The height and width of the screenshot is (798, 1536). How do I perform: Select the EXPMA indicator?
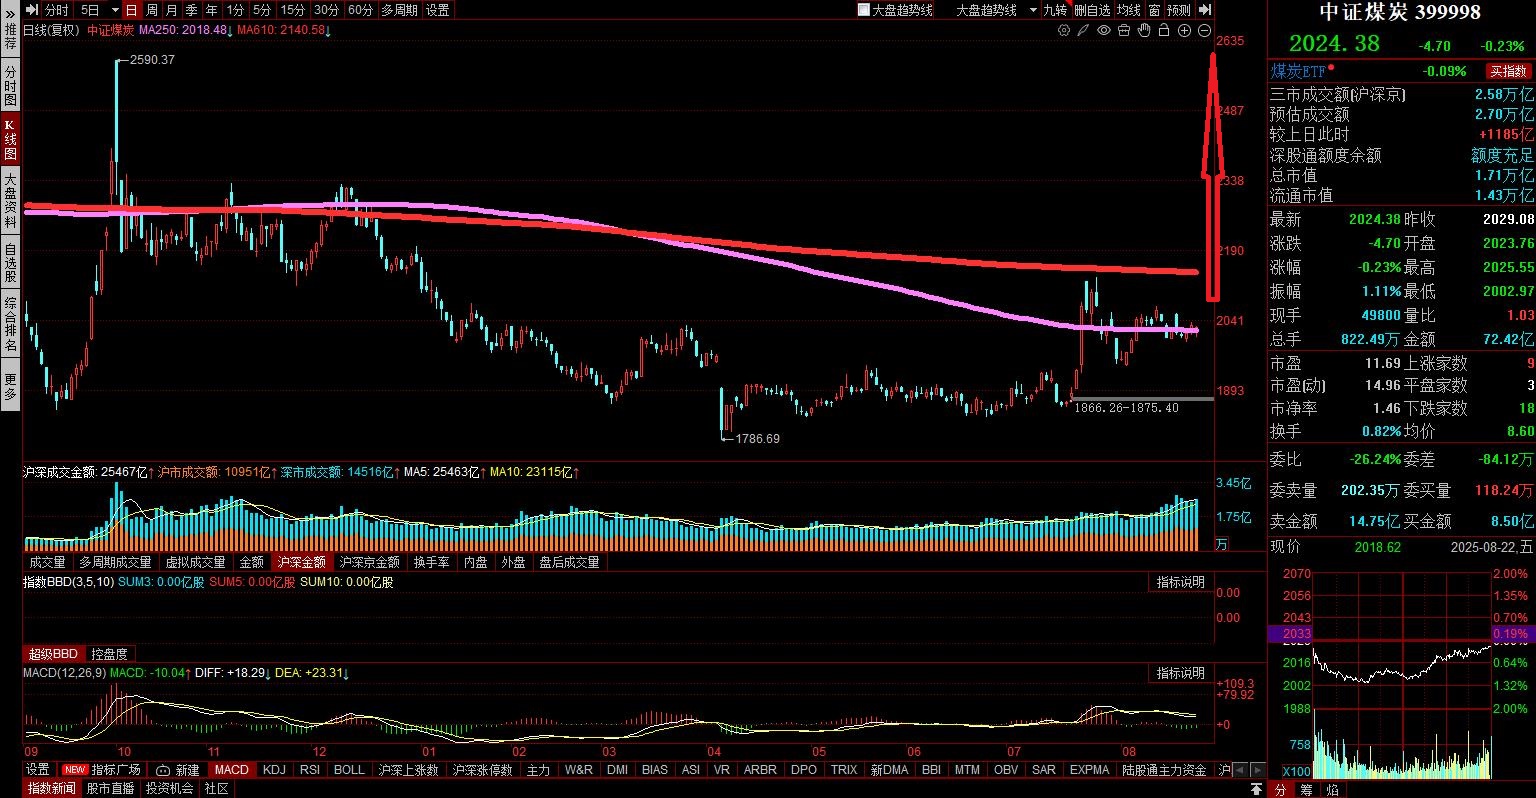[x=1090, y=770]
